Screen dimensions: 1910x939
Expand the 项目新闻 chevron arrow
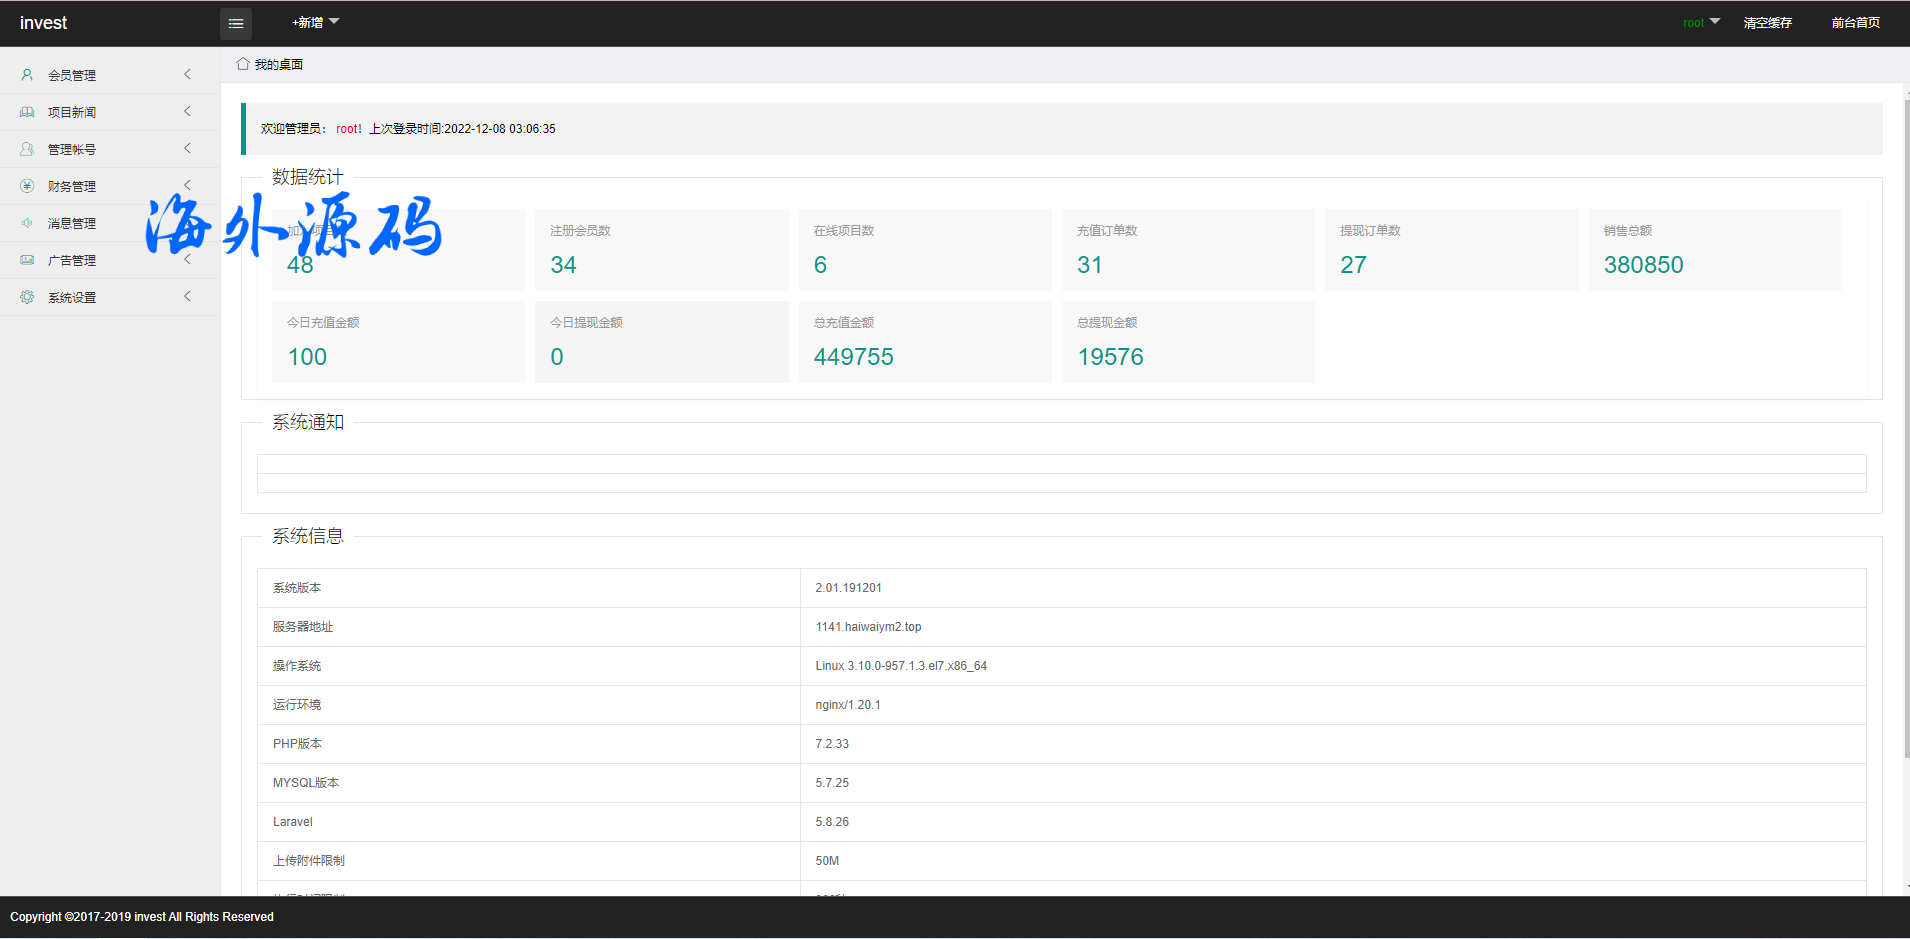[x=187, y=111]
